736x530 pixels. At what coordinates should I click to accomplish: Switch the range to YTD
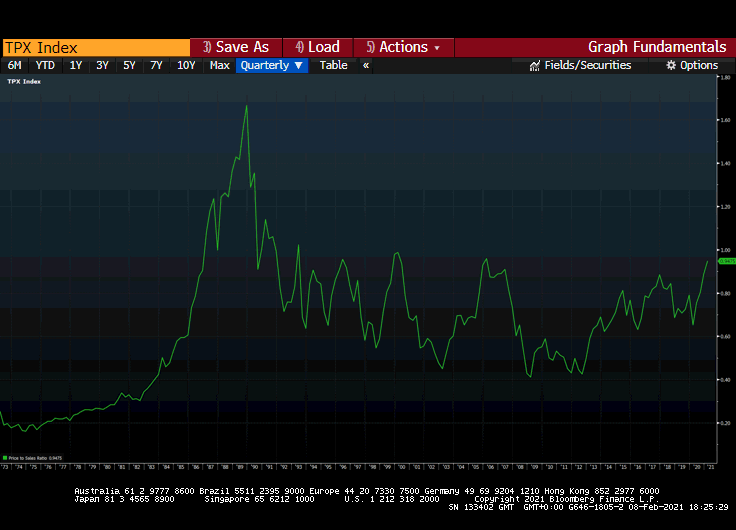click(45, 65)
